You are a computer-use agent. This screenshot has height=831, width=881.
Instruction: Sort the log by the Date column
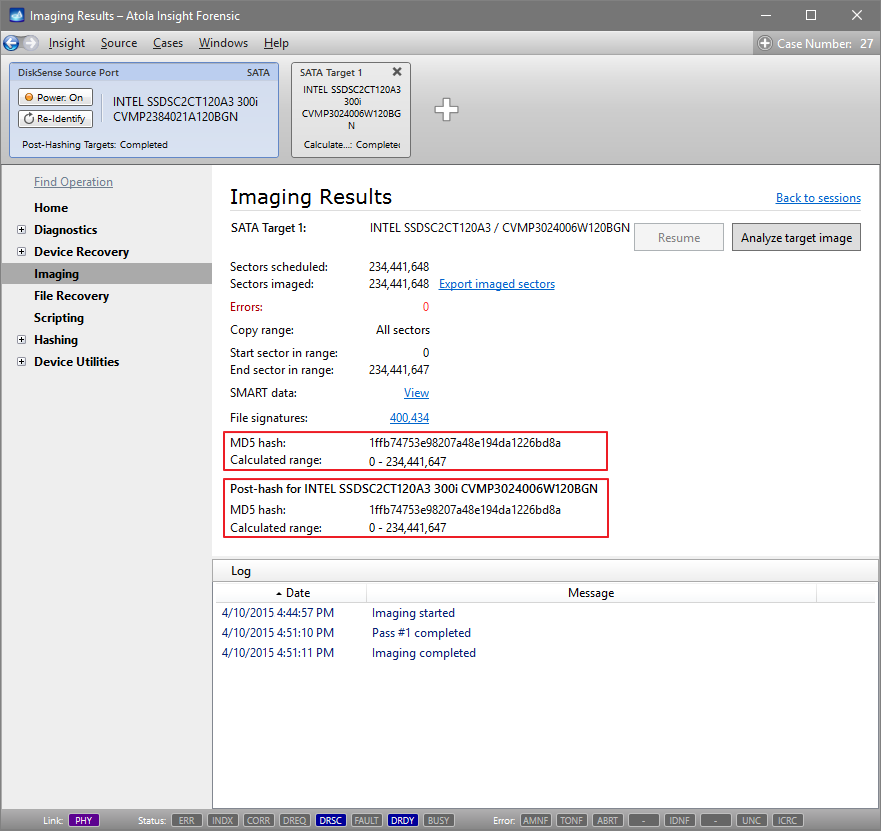[296, 592]
